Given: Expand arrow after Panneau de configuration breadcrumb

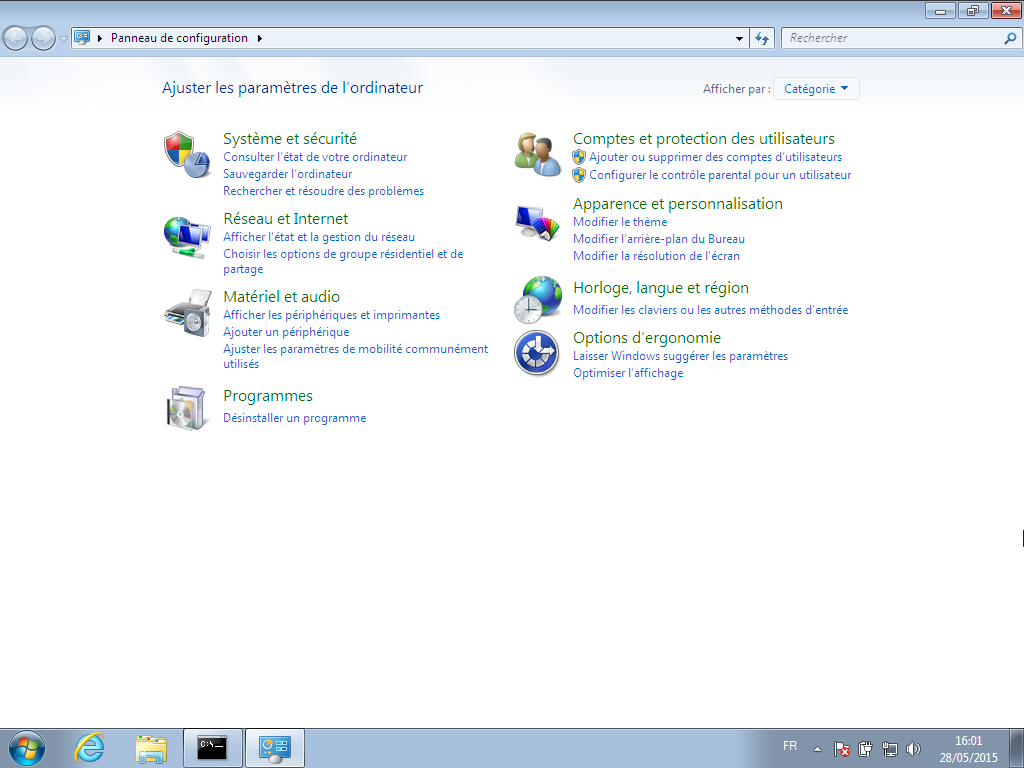Looking at the screenshot, I should pos(259,38).
